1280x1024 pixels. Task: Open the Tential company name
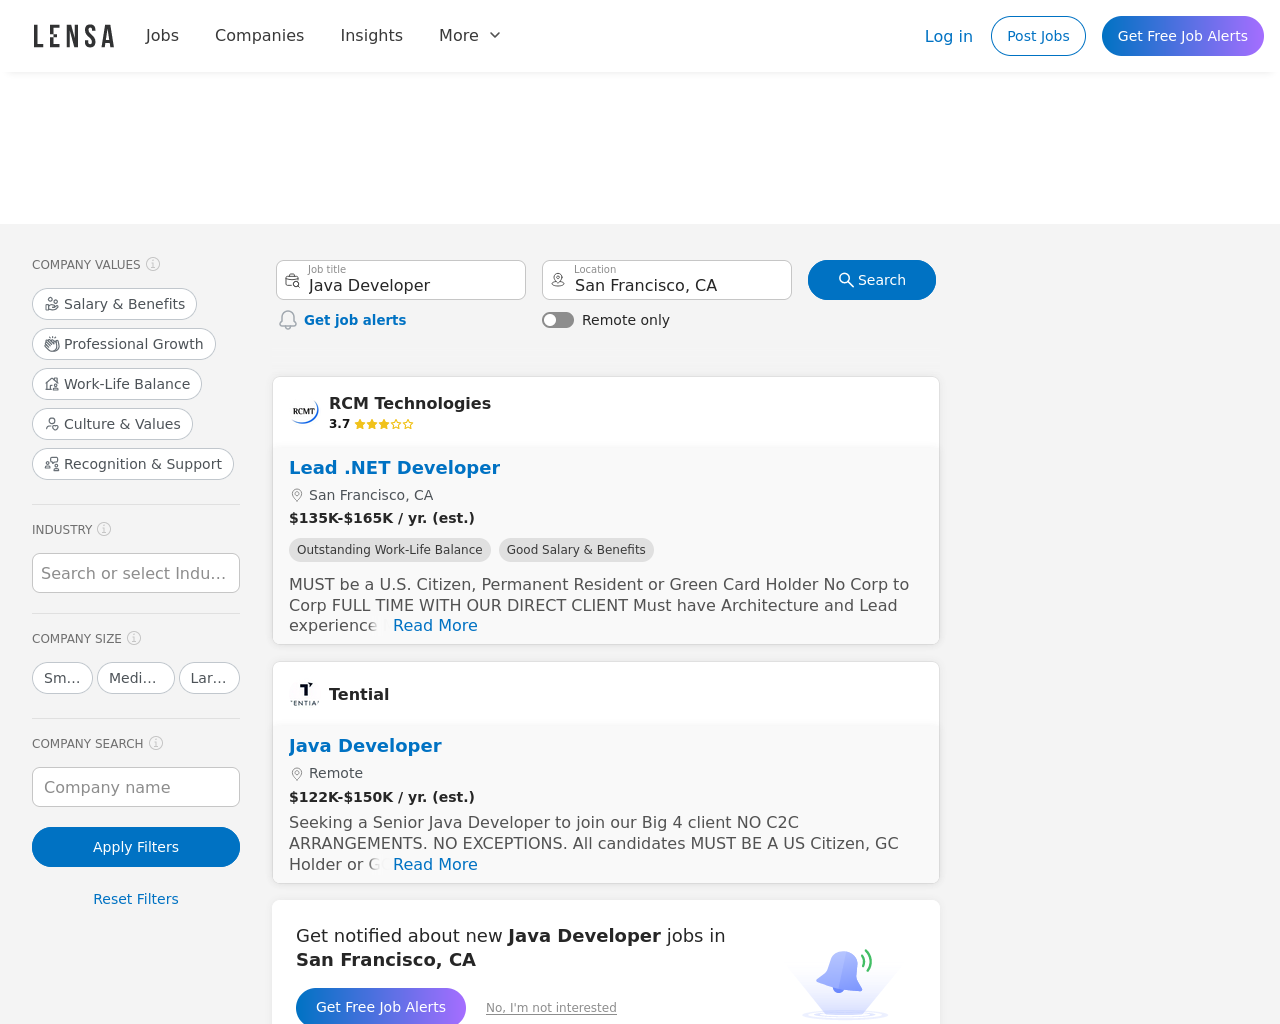coord(359,694)
